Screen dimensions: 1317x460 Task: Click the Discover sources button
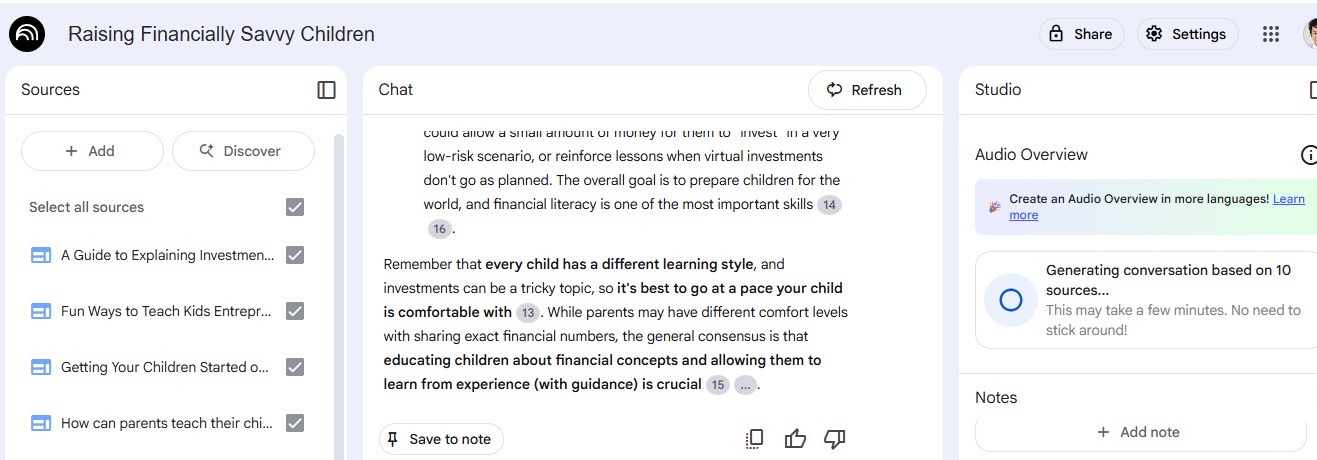[243, 151]
